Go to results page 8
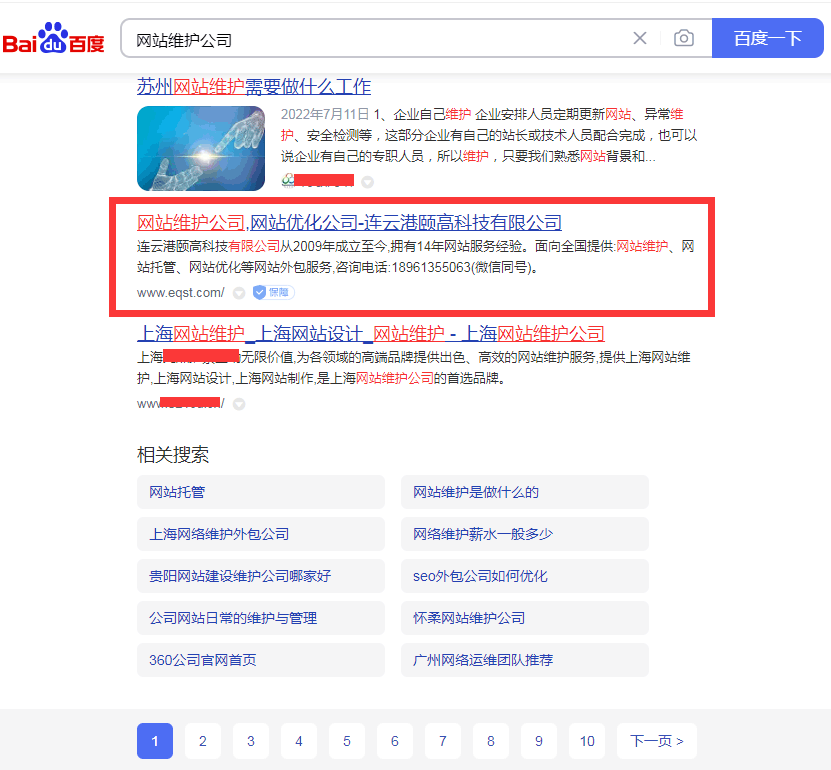Screen dimensions: 831x770 [491, 741]
